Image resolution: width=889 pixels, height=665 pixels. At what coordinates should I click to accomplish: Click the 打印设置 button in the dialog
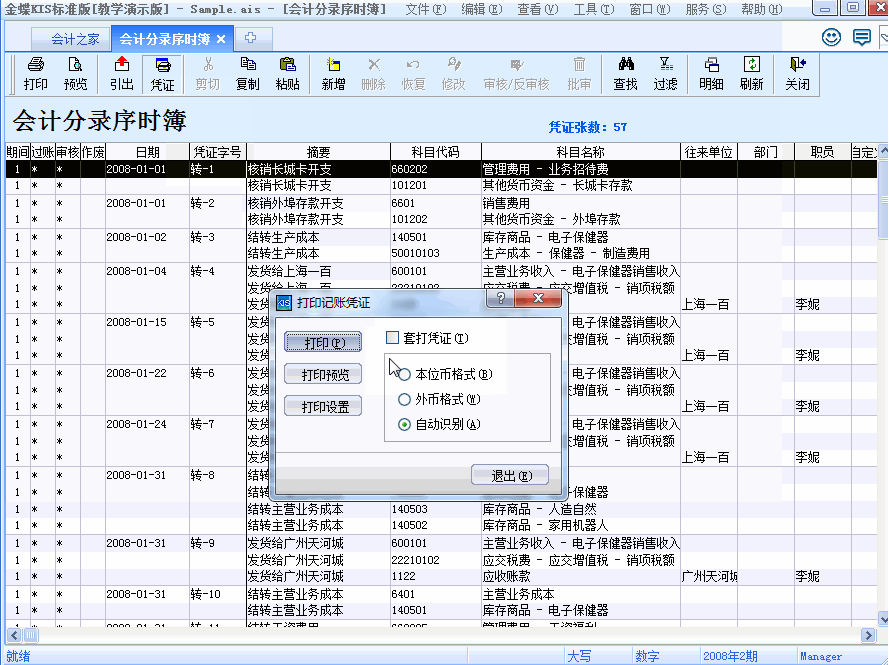coord(323,405)
